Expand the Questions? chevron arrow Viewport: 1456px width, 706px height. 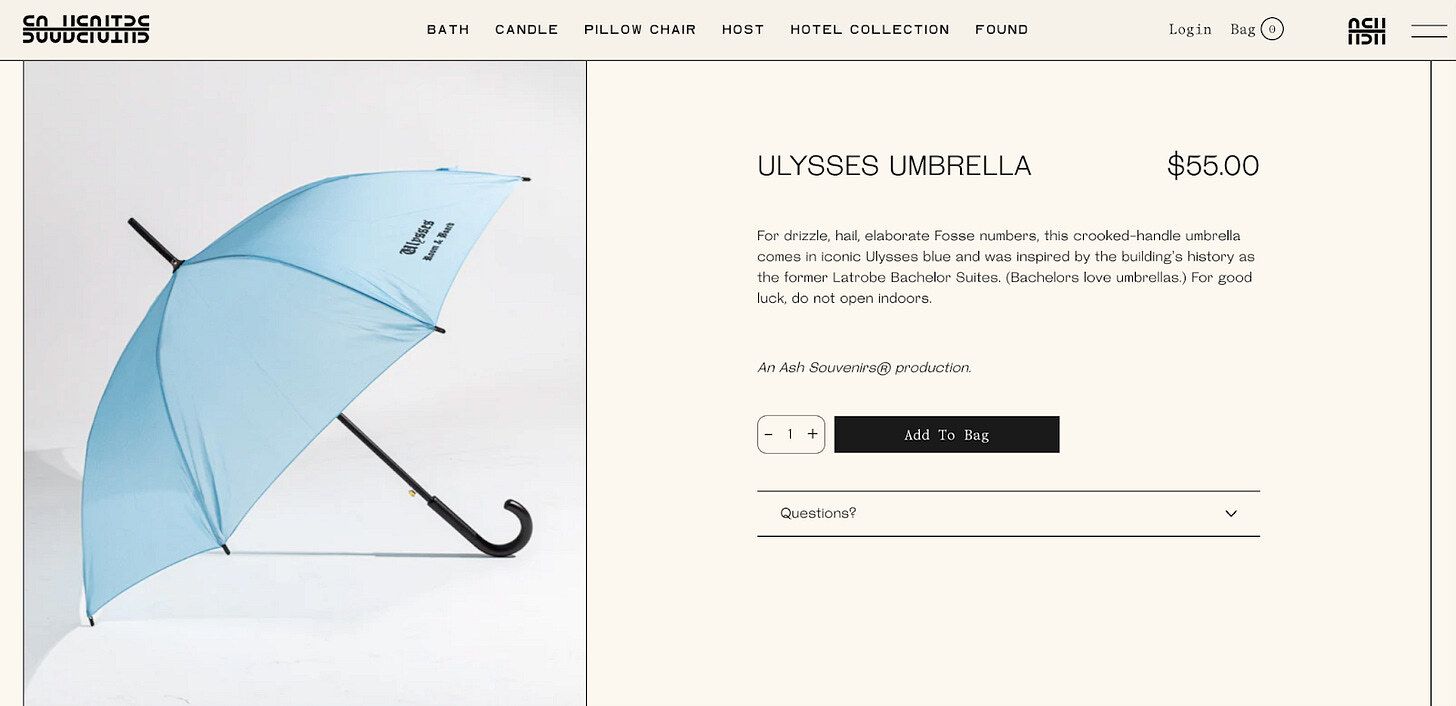click(1231, 513)
